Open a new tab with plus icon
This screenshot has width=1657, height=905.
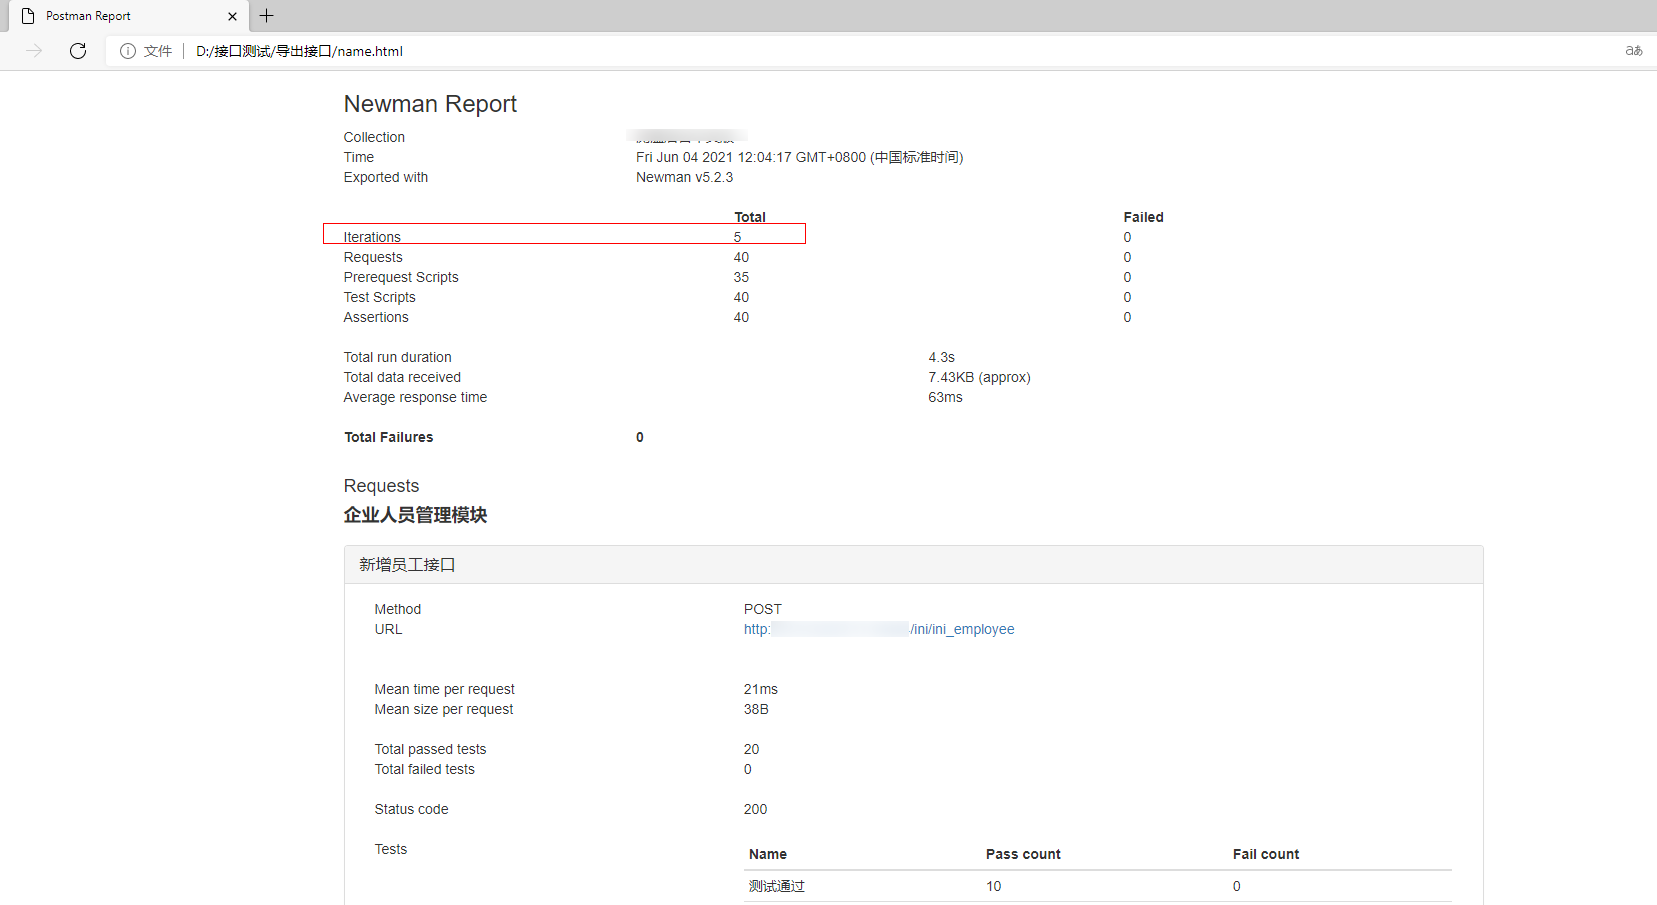(266, 16)
